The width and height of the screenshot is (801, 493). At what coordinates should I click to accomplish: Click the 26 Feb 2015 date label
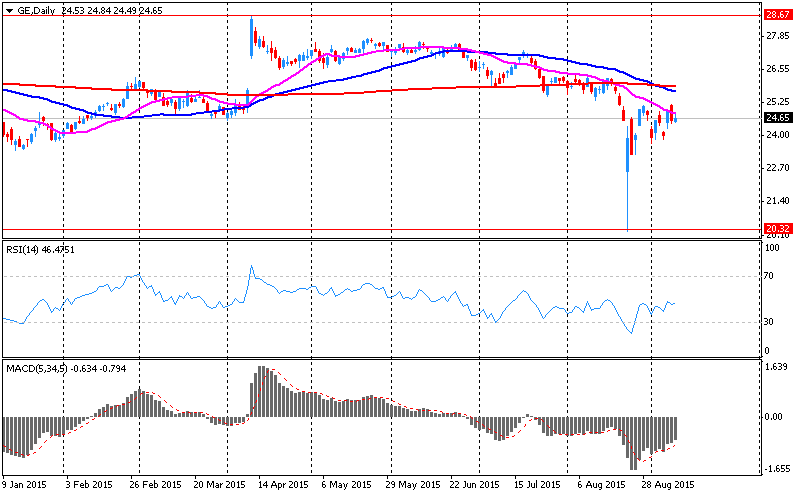[x=155, y=484]
